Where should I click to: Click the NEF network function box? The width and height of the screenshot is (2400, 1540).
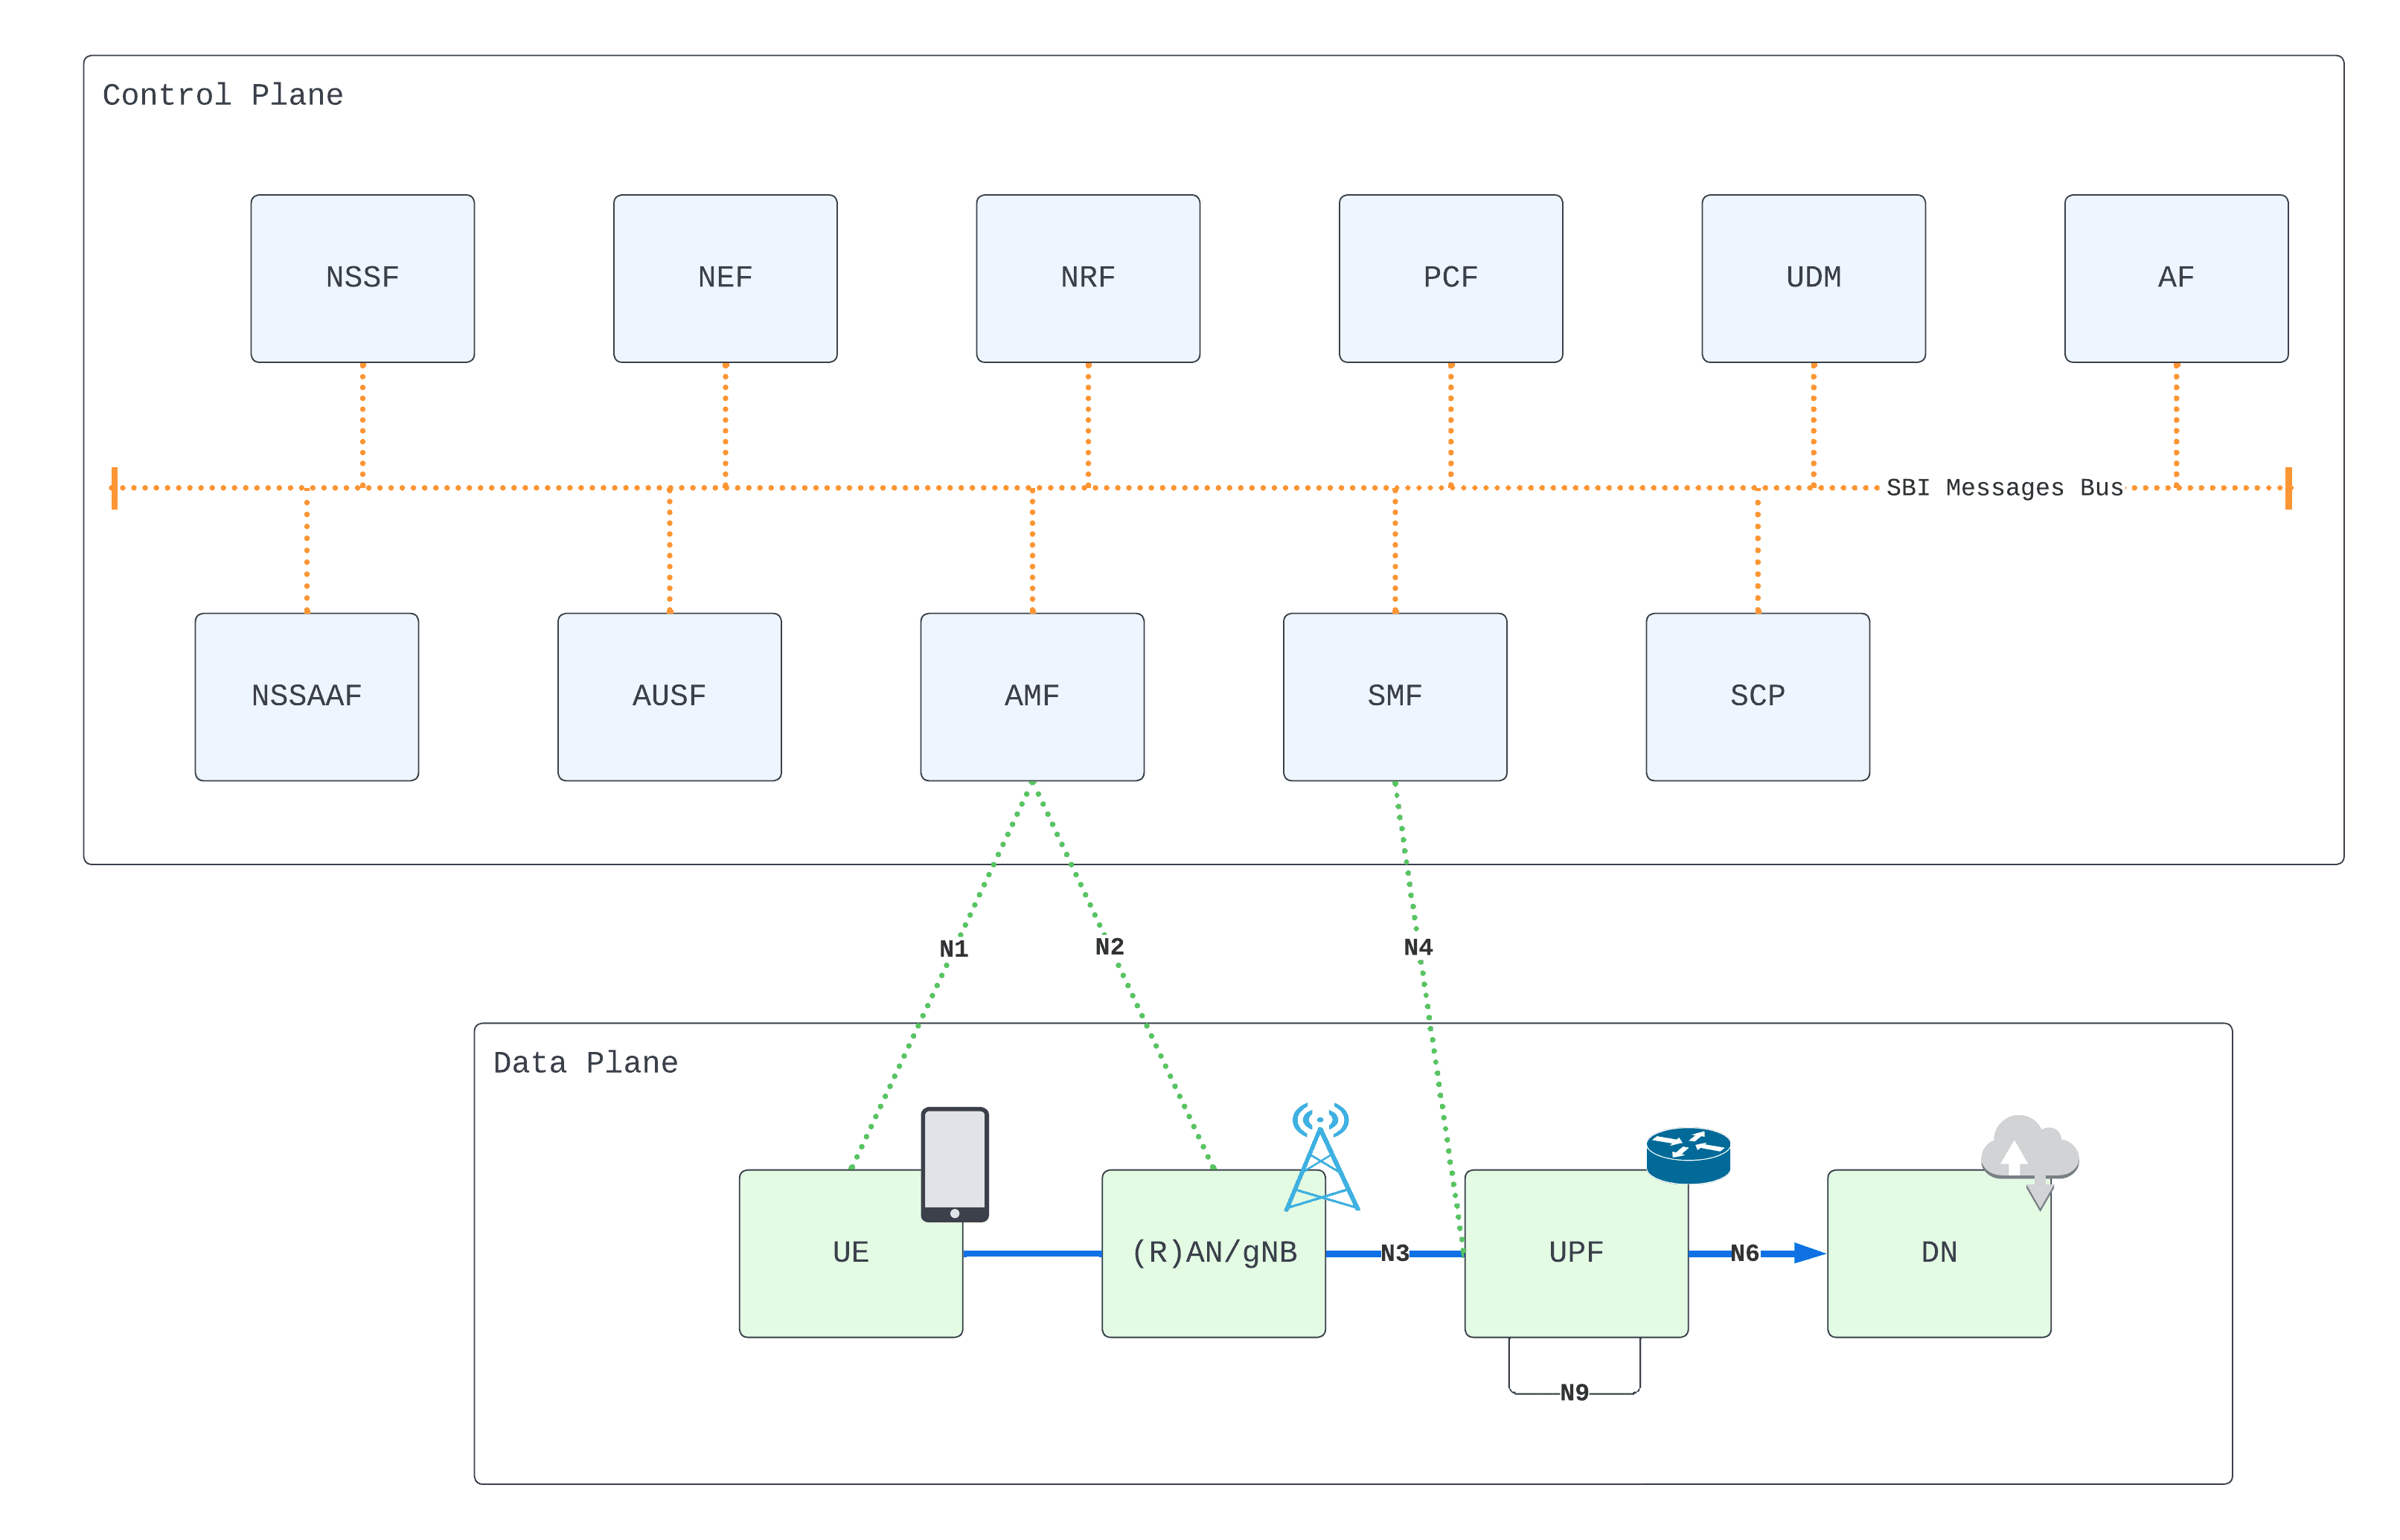coord(725,278)
